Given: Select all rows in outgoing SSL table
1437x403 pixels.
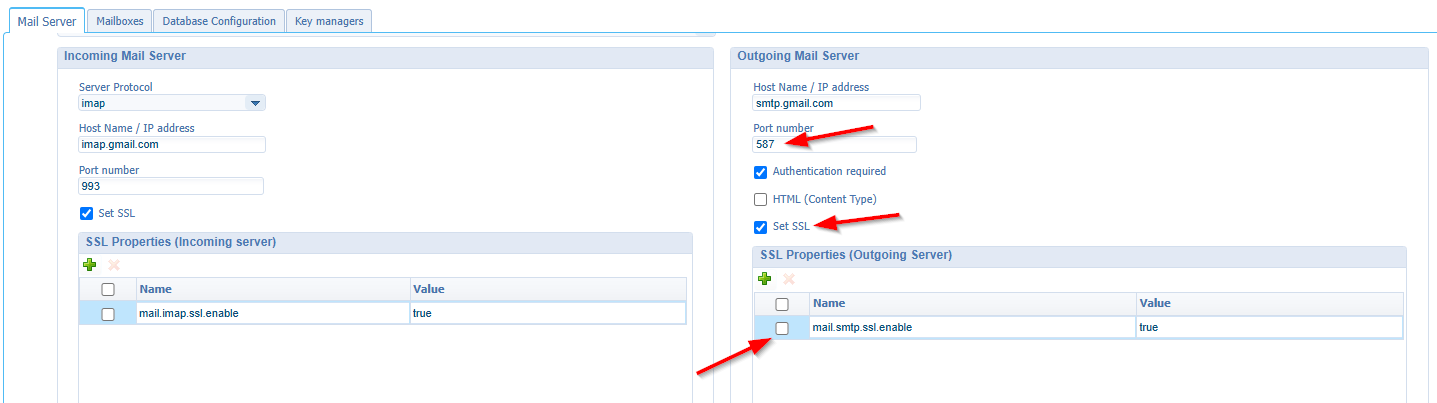Looking at the screenshot, I should 782,304.
